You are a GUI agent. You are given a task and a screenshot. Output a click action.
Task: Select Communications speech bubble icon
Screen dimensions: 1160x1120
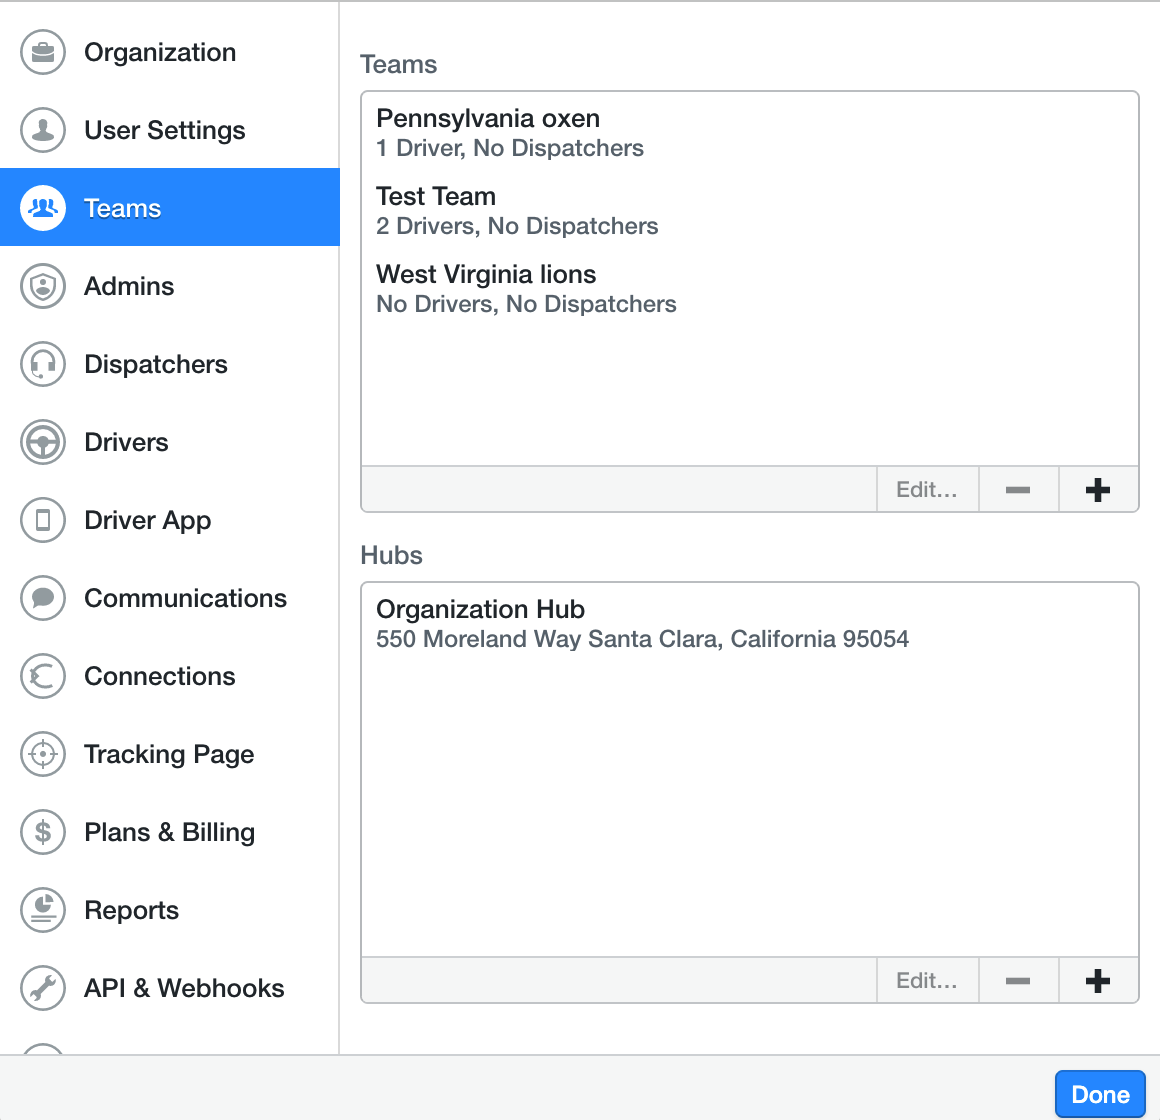tap(43, 598)
